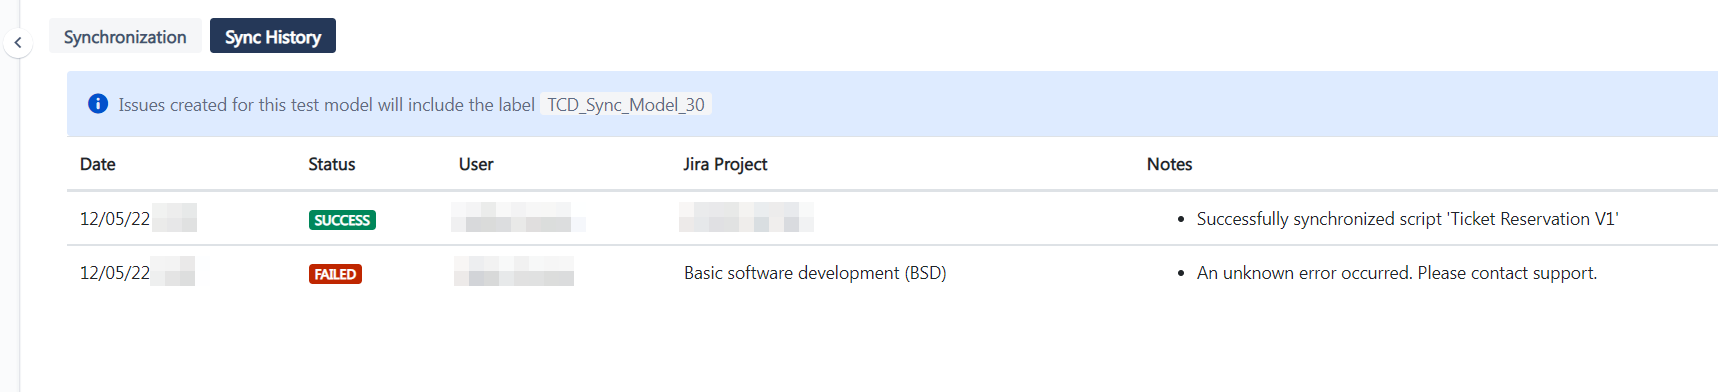Sort by the Status column header
Image resolution: width=1718 pixels, height=392 pixels.
332,164
